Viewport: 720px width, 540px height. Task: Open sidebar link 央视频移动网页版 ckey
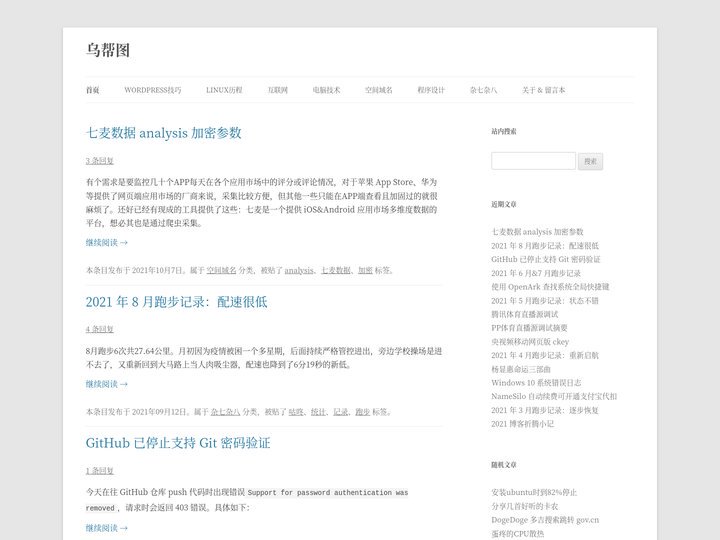(x=530, y=342)
